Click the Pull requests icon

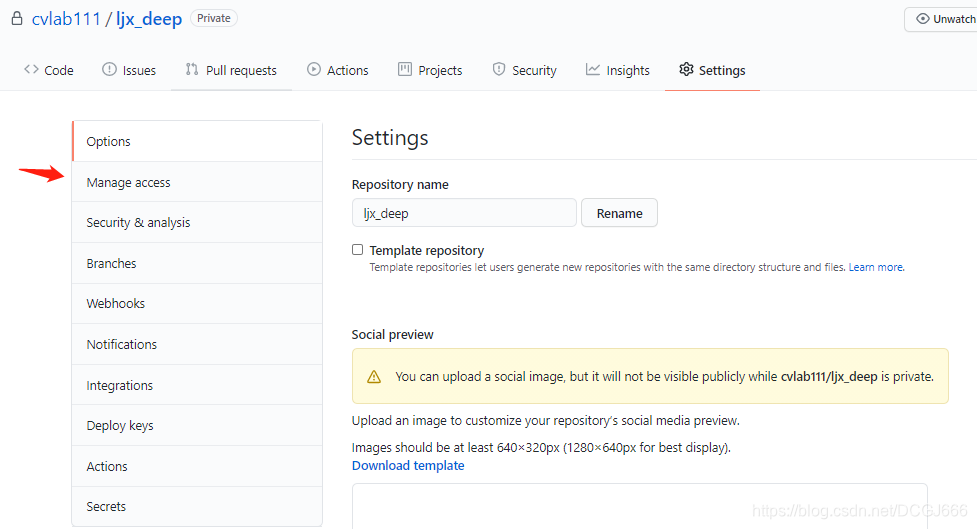pos(192,70)
